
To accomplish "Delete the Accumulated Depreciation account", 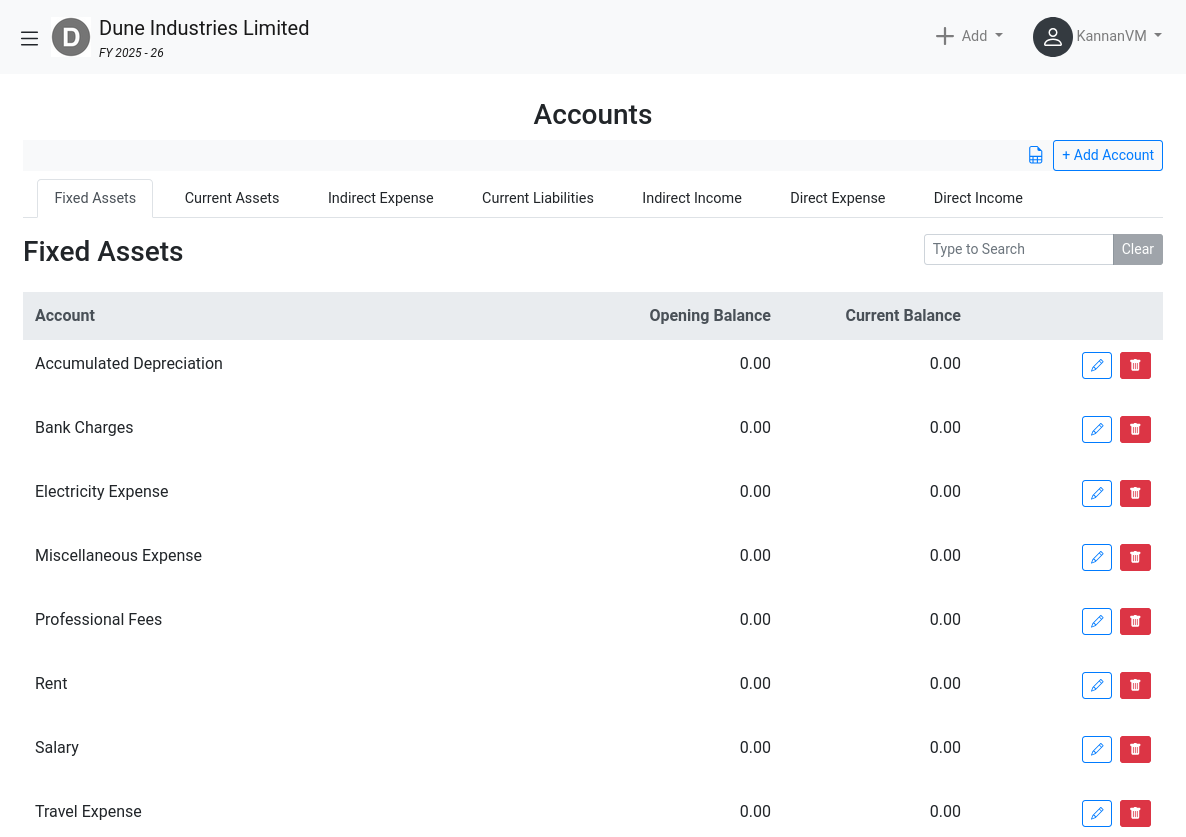I will click(x=1135, y=365).
